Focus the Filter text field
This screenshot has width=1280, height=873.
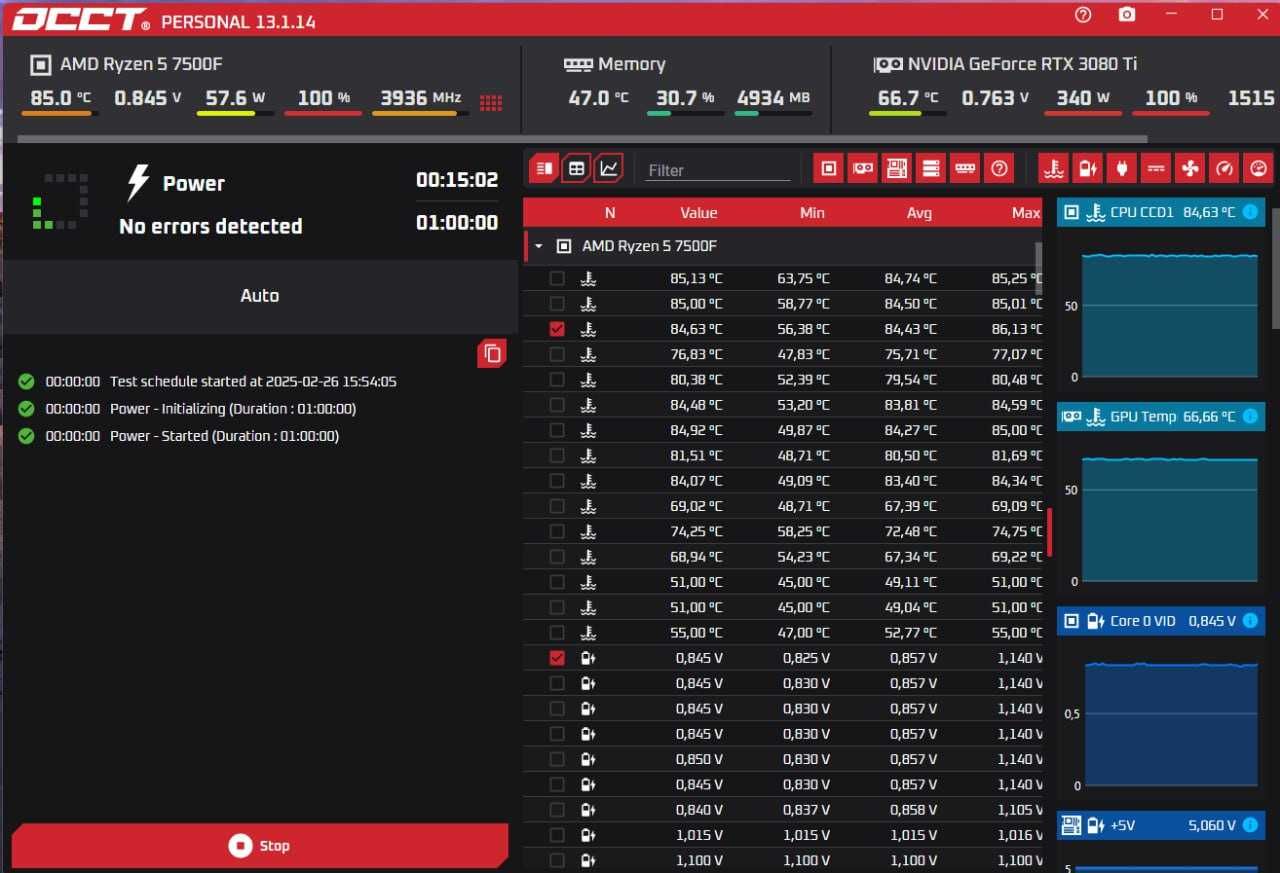coord(718,170)
